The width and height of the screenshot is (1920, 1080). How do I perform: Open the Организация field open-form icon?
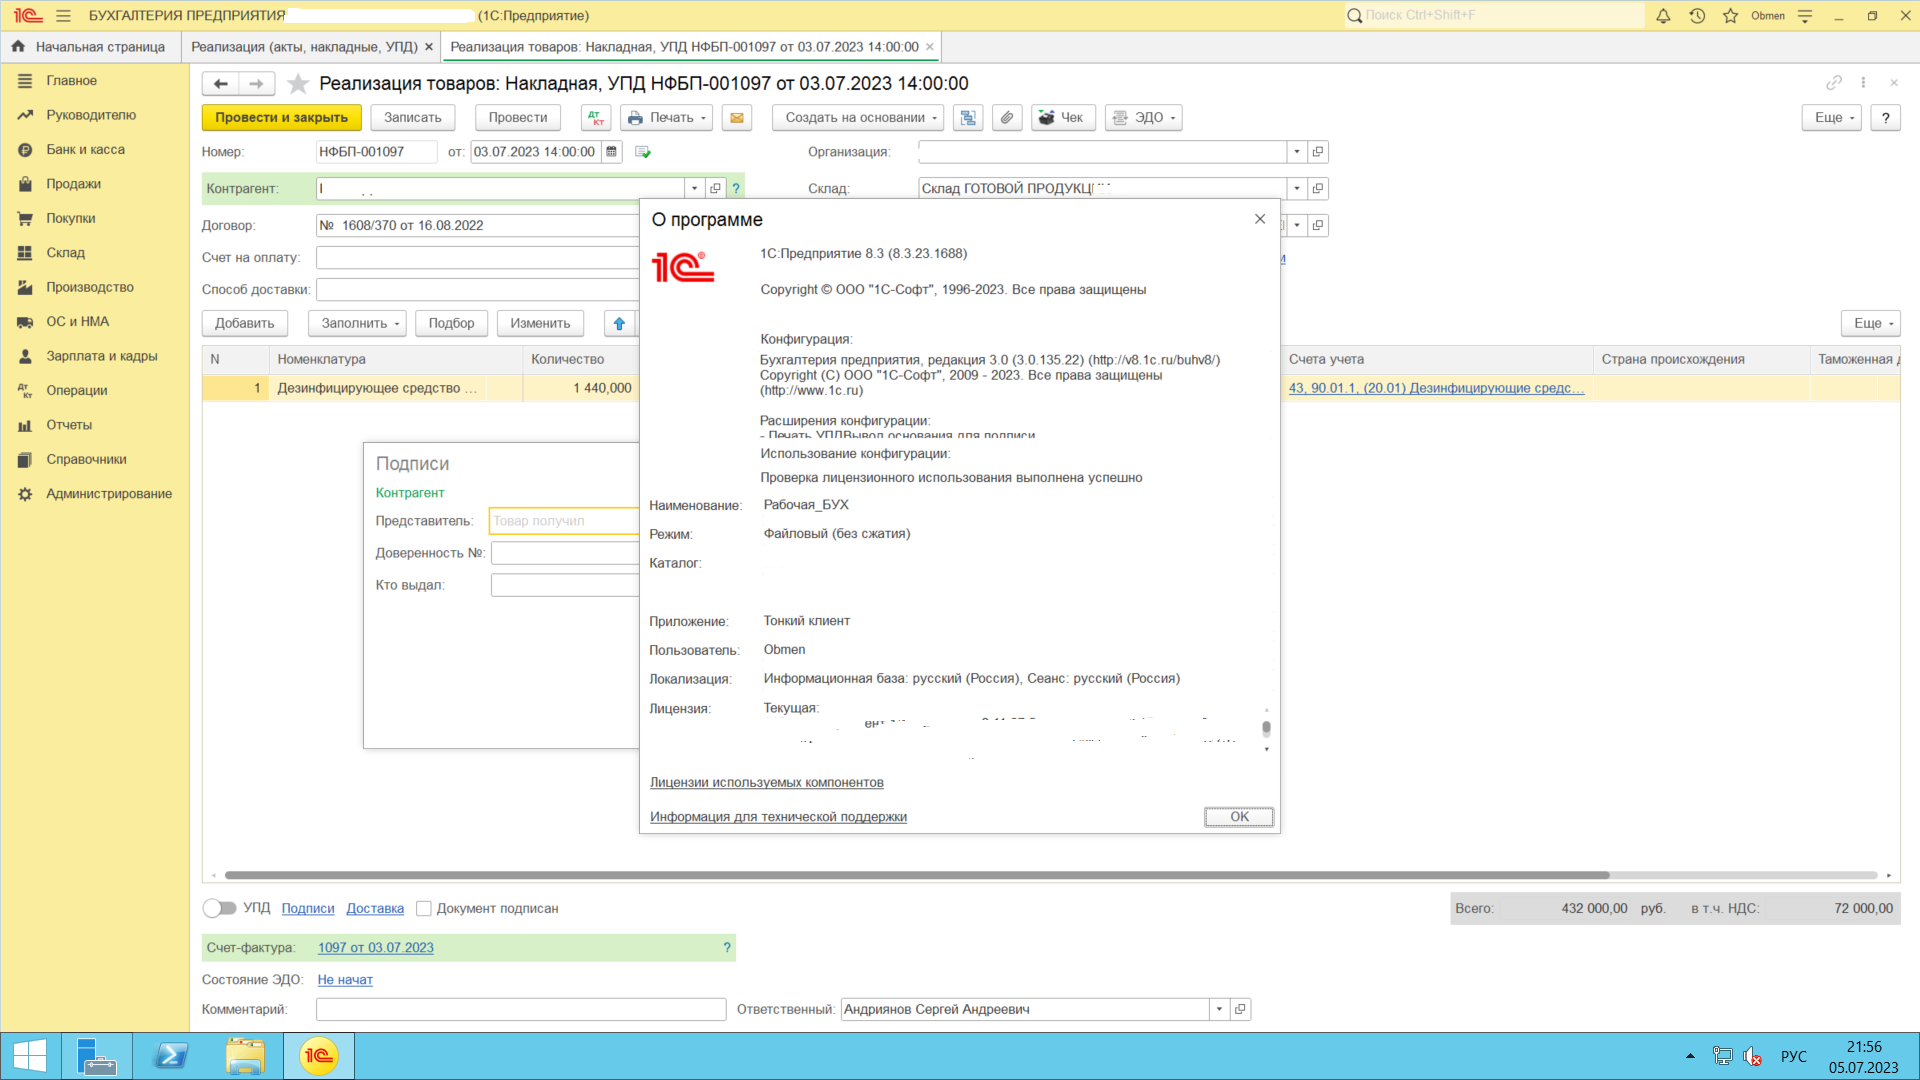1318,152
